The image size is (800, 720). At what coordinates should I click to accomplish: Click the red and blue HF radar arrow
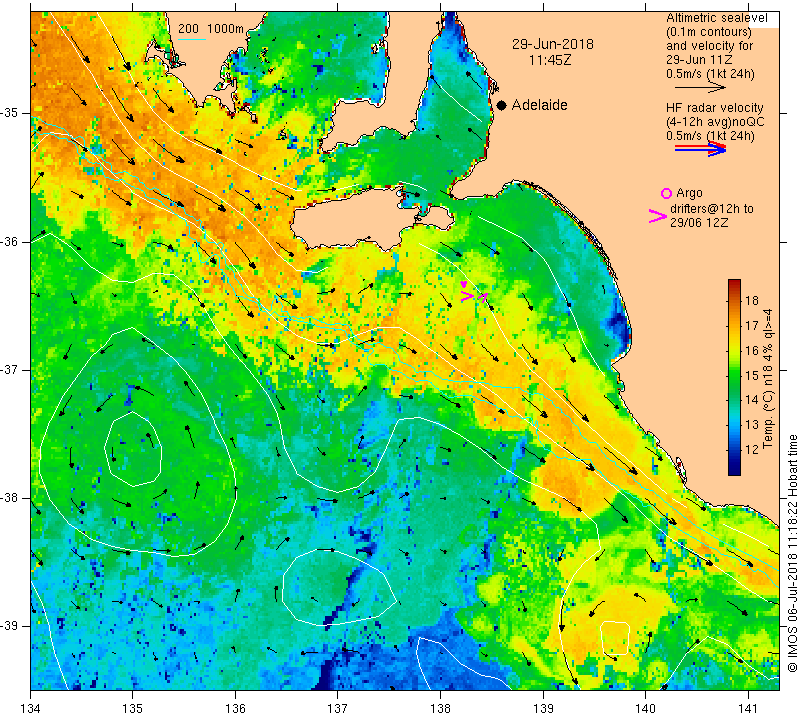pos(700,149)
